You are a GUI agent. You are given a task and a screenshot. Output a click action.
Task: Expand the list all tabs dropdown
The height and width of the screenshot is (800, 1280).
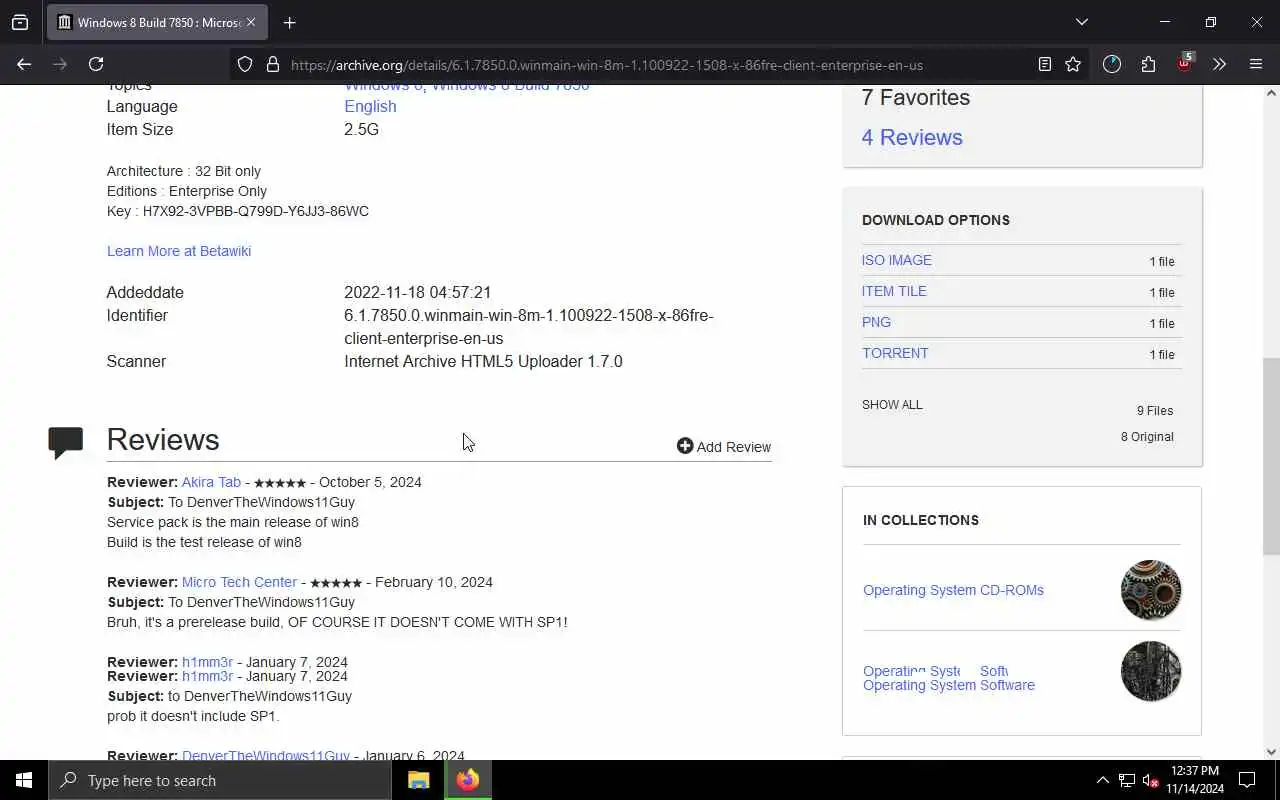click(x=1081, y=22)
